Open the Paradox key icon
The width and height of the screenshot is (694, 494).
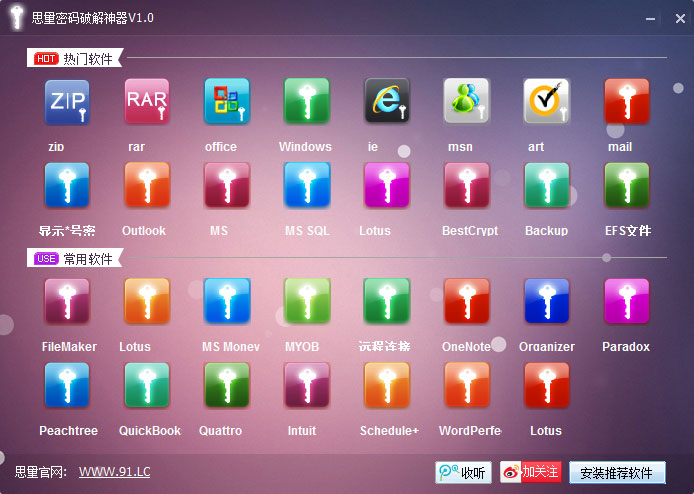[627, 301]
